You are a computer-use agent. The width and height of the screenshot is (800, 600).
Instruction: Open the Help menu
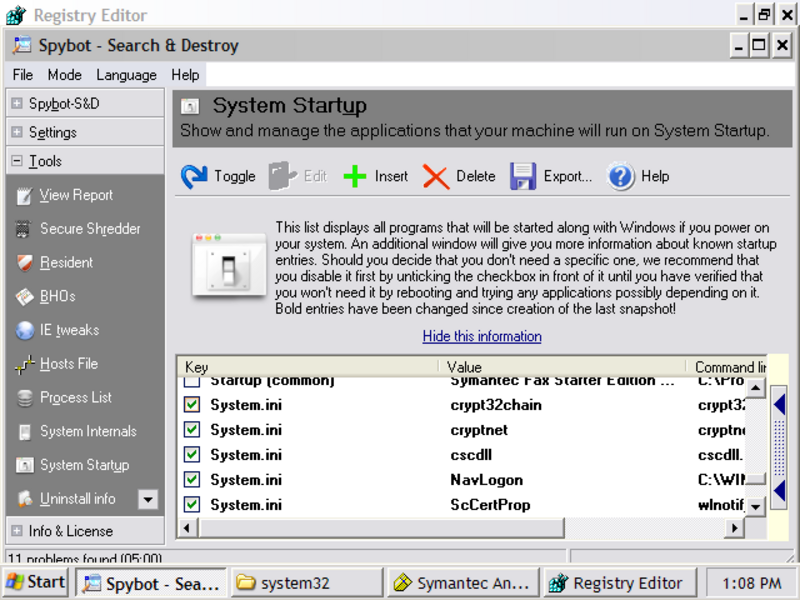tap(185, 75)
